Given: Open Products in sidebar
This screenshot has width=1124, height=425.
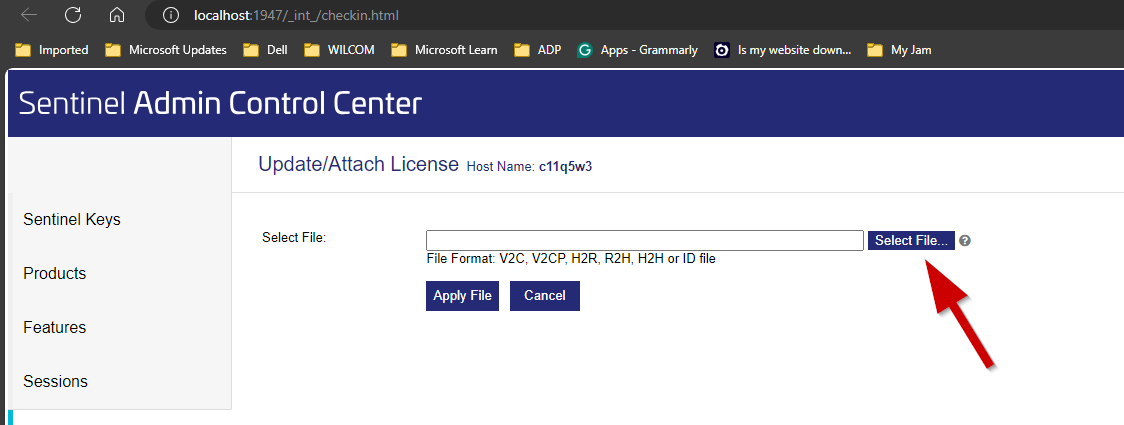Looking at the screenshot, I should [54, 273].
